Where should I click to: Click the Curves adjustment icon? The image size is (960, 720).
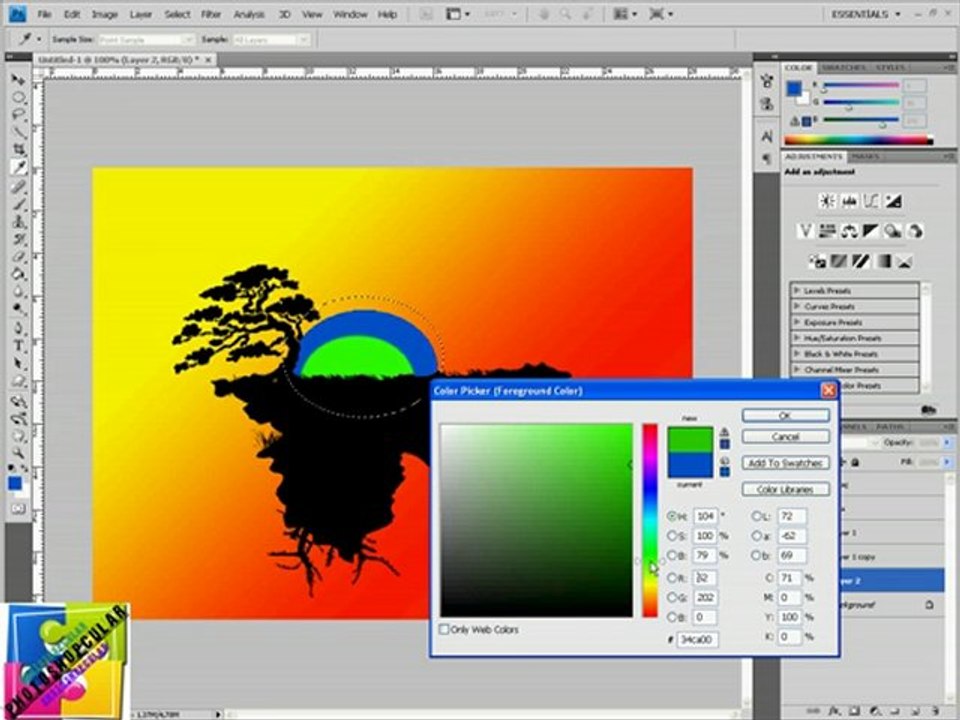tap(871, 201)
